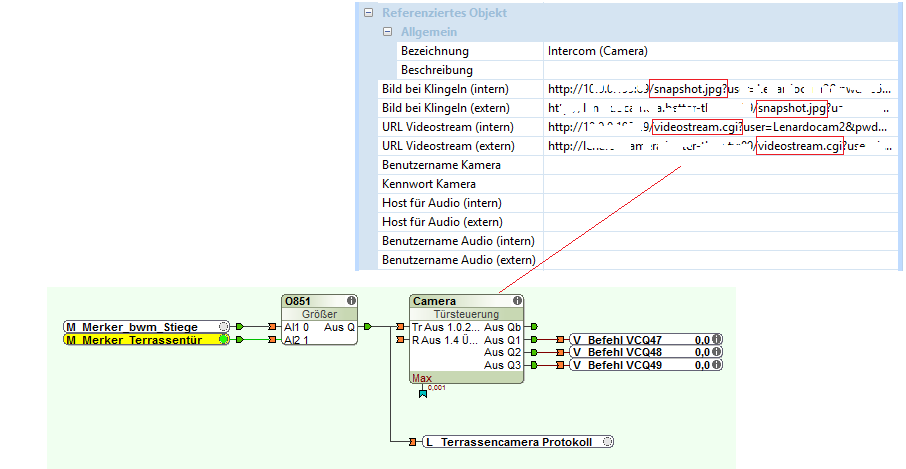Screen dimensions: 906x469
Task: Select the Bezeichnung property row
Action: [x=434, y=51]
